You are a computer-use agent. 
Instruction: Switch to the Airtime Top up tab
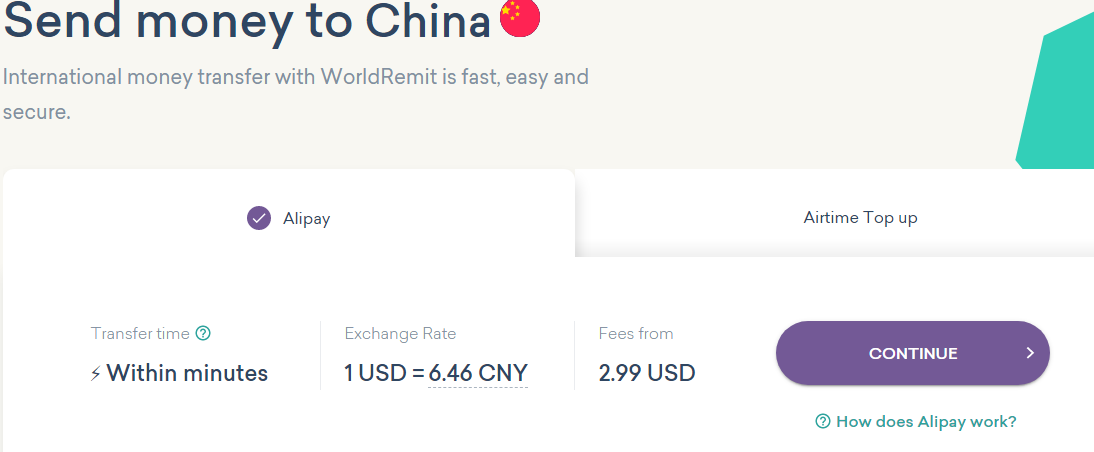tap(860, 217)
